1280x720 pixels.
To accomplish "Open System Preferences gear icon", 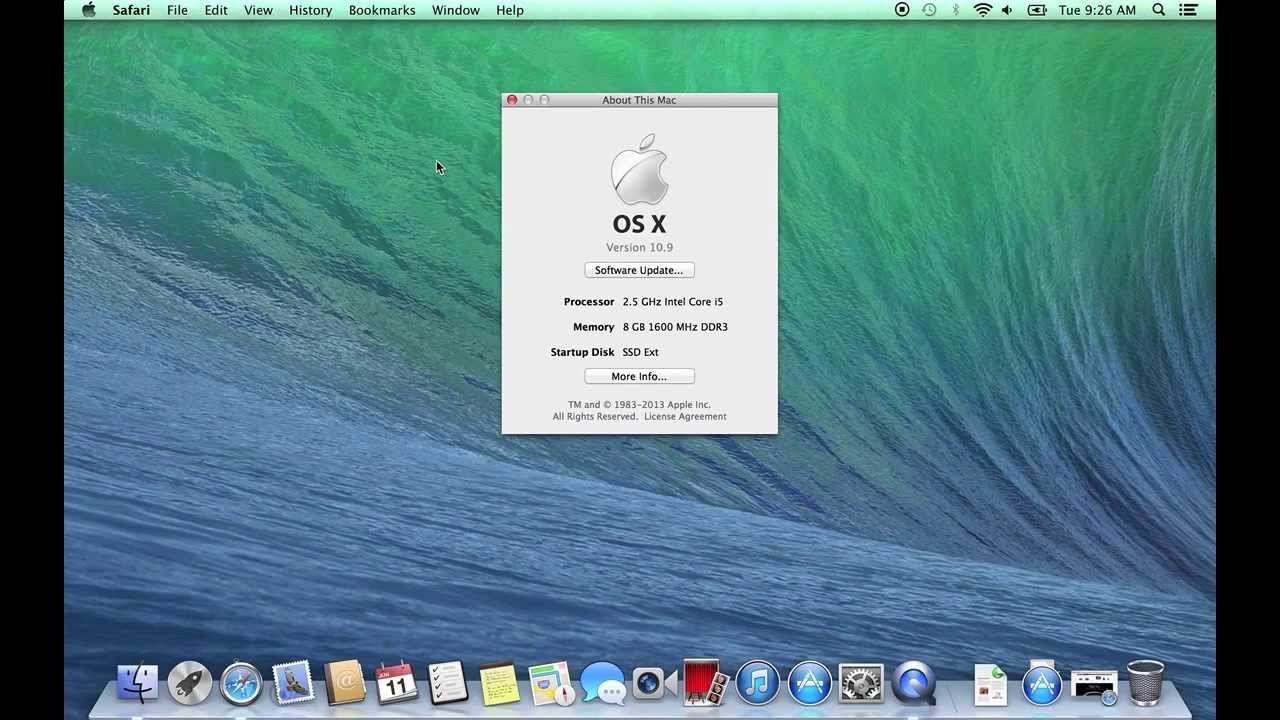I will (861, 684).
